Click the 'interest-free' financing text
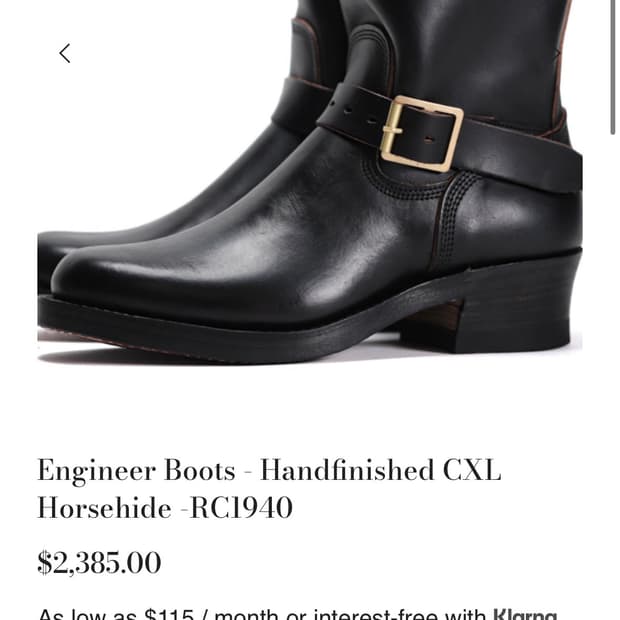The height and width of the screenshot is (620, 620). click(376, 615)
